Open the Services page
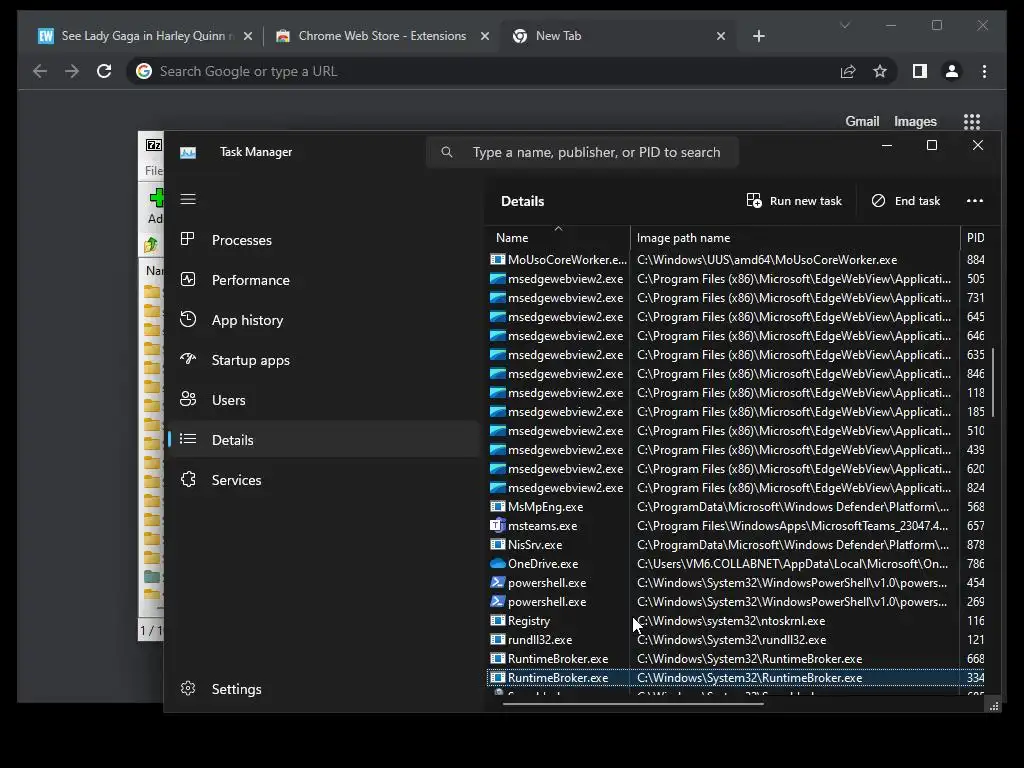The image size is (1024, 768). point(325,480)
